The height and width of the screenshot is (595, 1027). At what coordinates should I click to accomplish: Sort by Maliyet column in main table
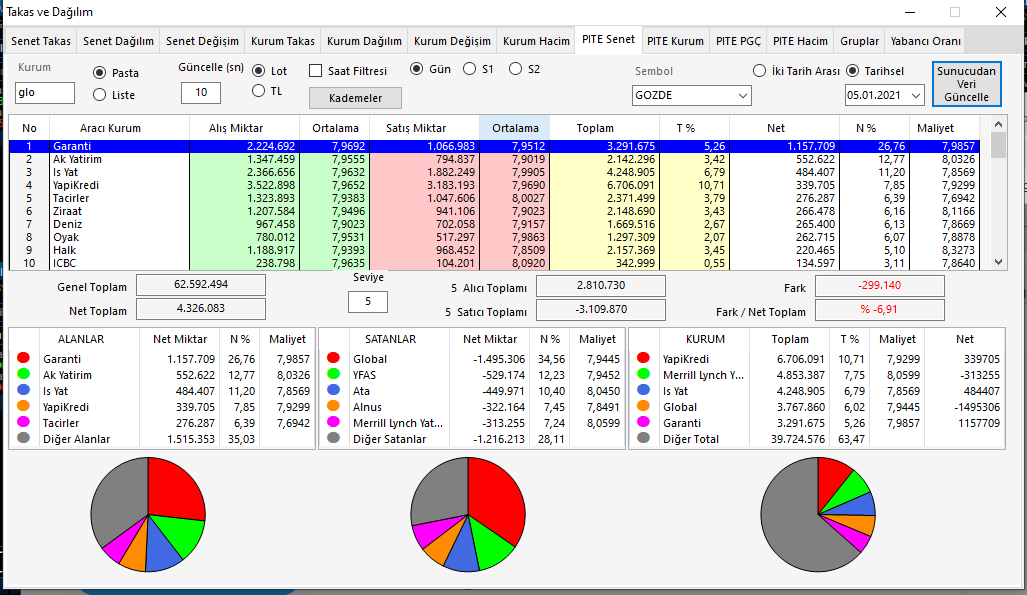pyautogui.click(x=944, y=128)
